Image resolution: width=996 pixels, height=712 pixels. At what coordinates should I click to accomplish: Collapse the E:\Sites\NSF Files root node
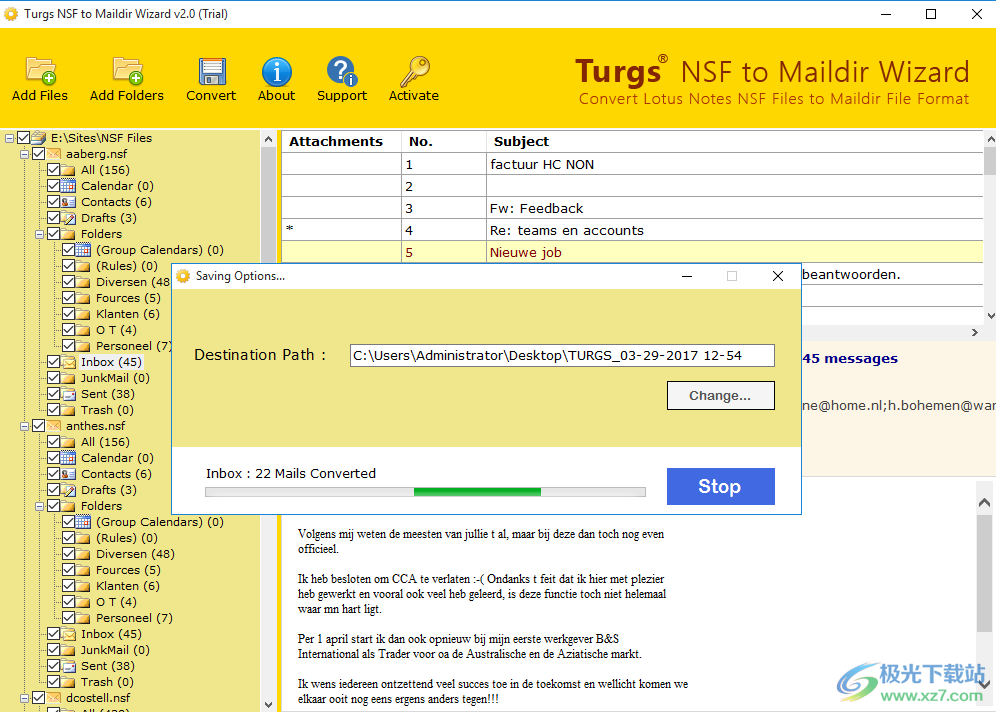[10, 138]
